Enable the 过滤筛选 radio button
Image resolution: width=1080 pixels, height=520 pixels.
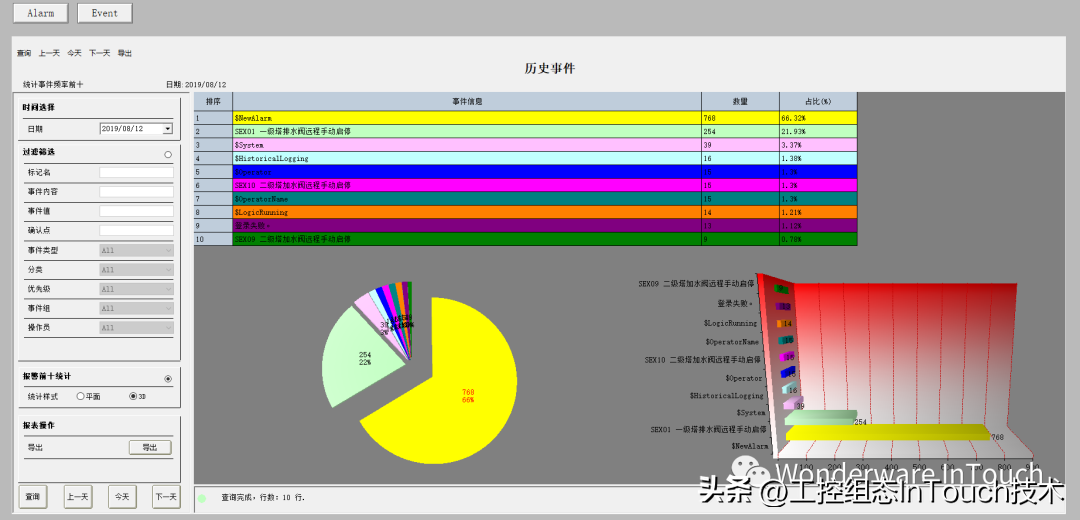[168, 155]
